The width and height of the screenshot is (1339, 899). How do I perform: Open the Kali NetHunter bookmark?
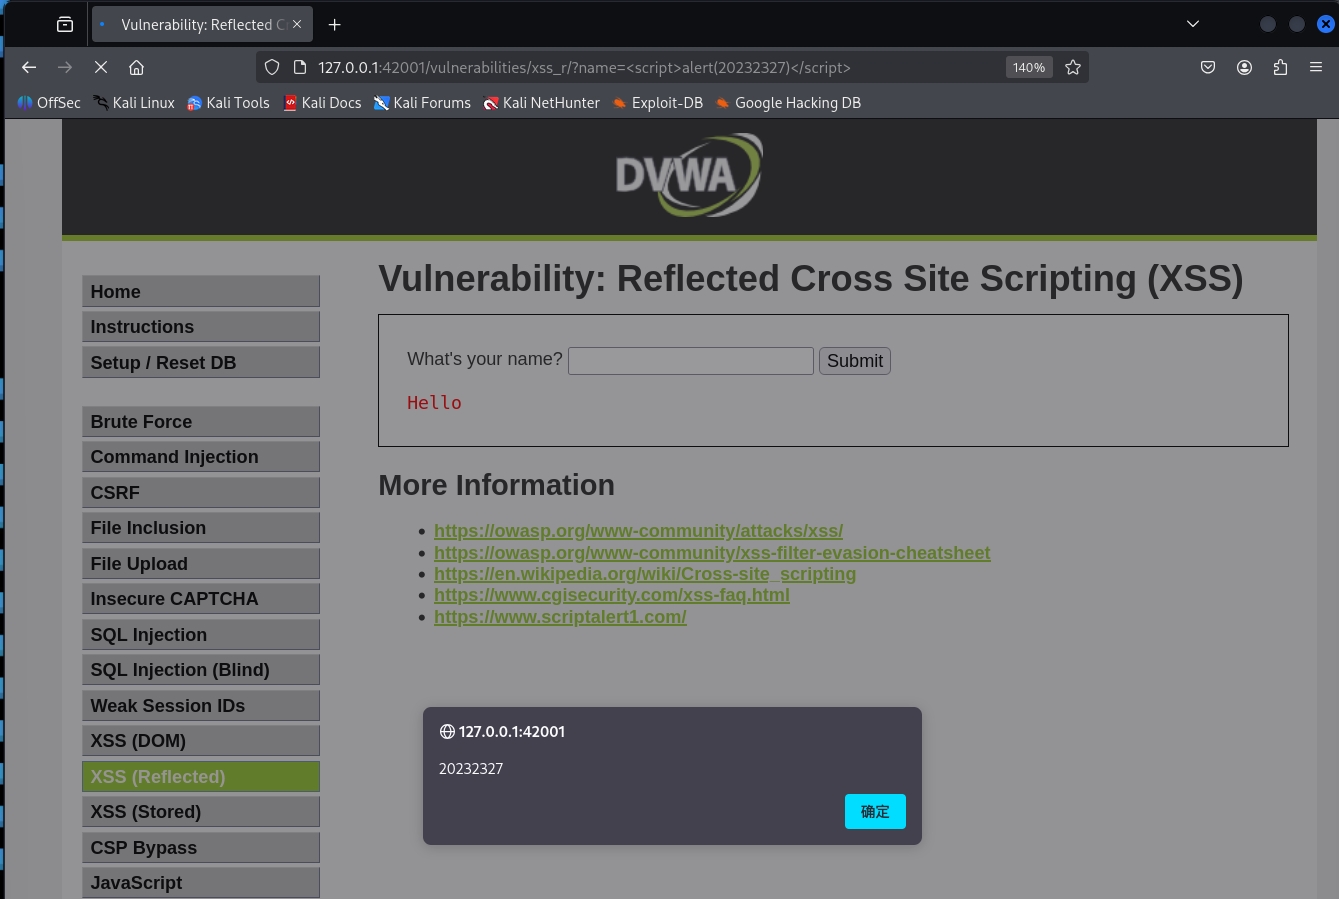541,103
